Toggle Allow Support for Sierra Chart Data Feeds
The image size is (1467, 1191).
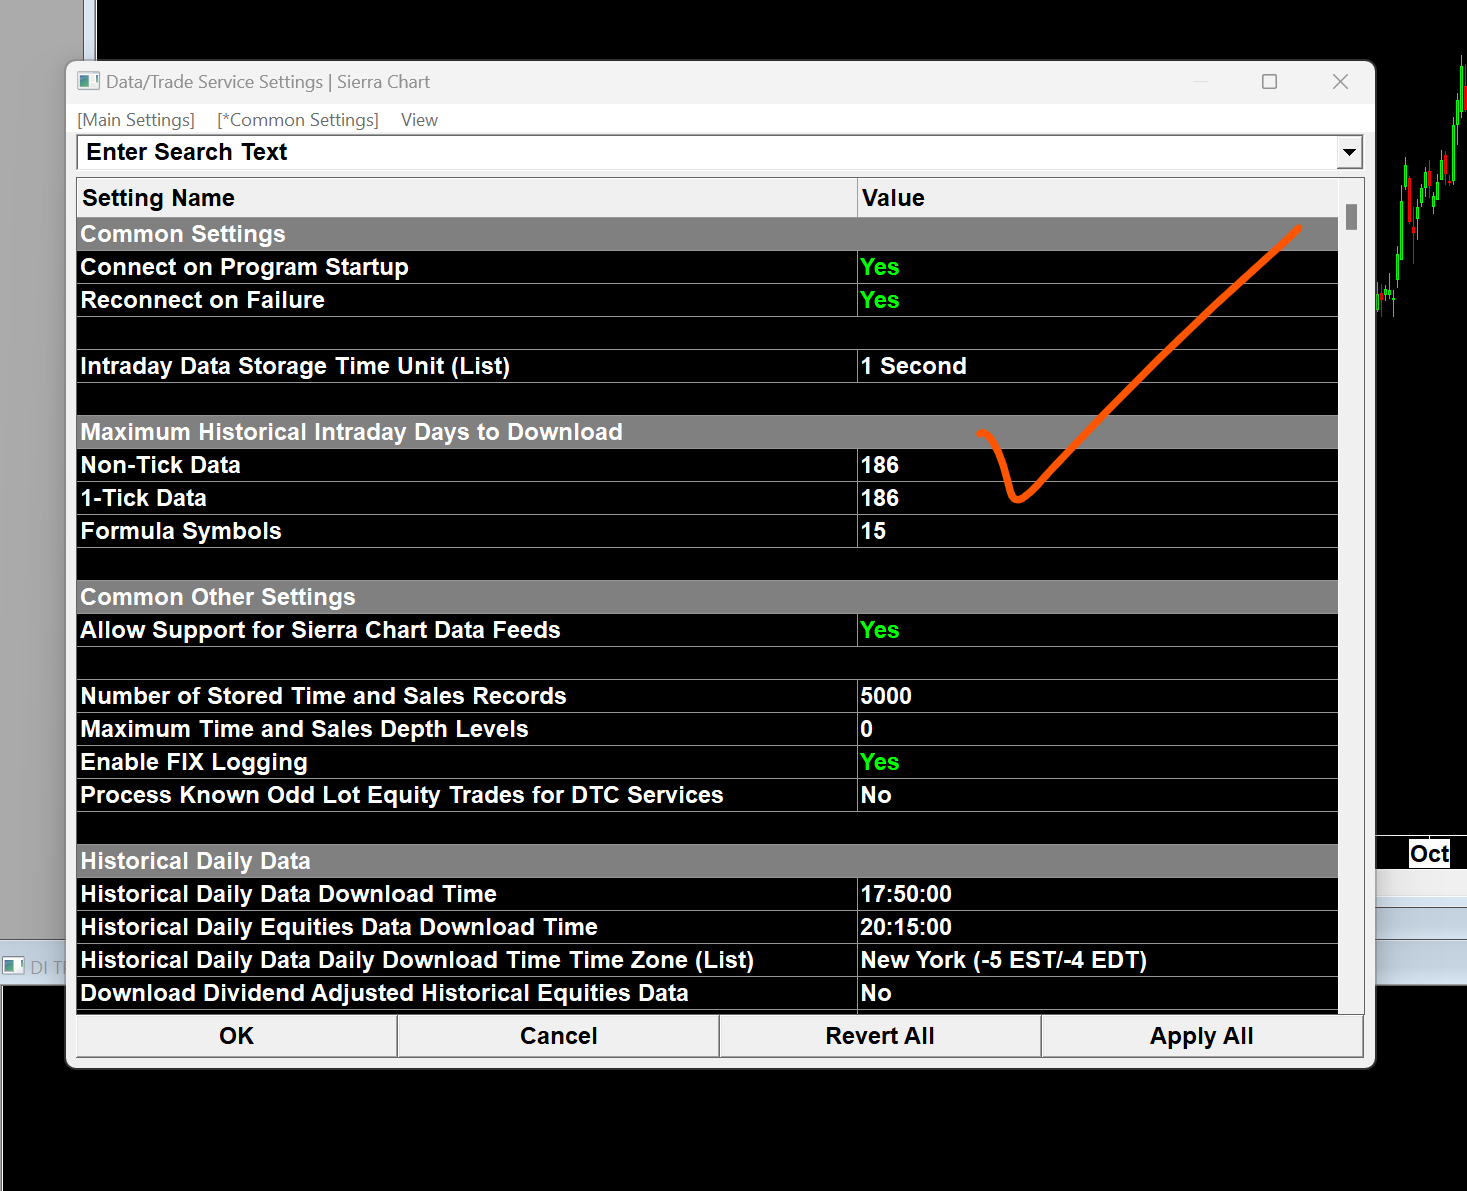click(1097, 630)
